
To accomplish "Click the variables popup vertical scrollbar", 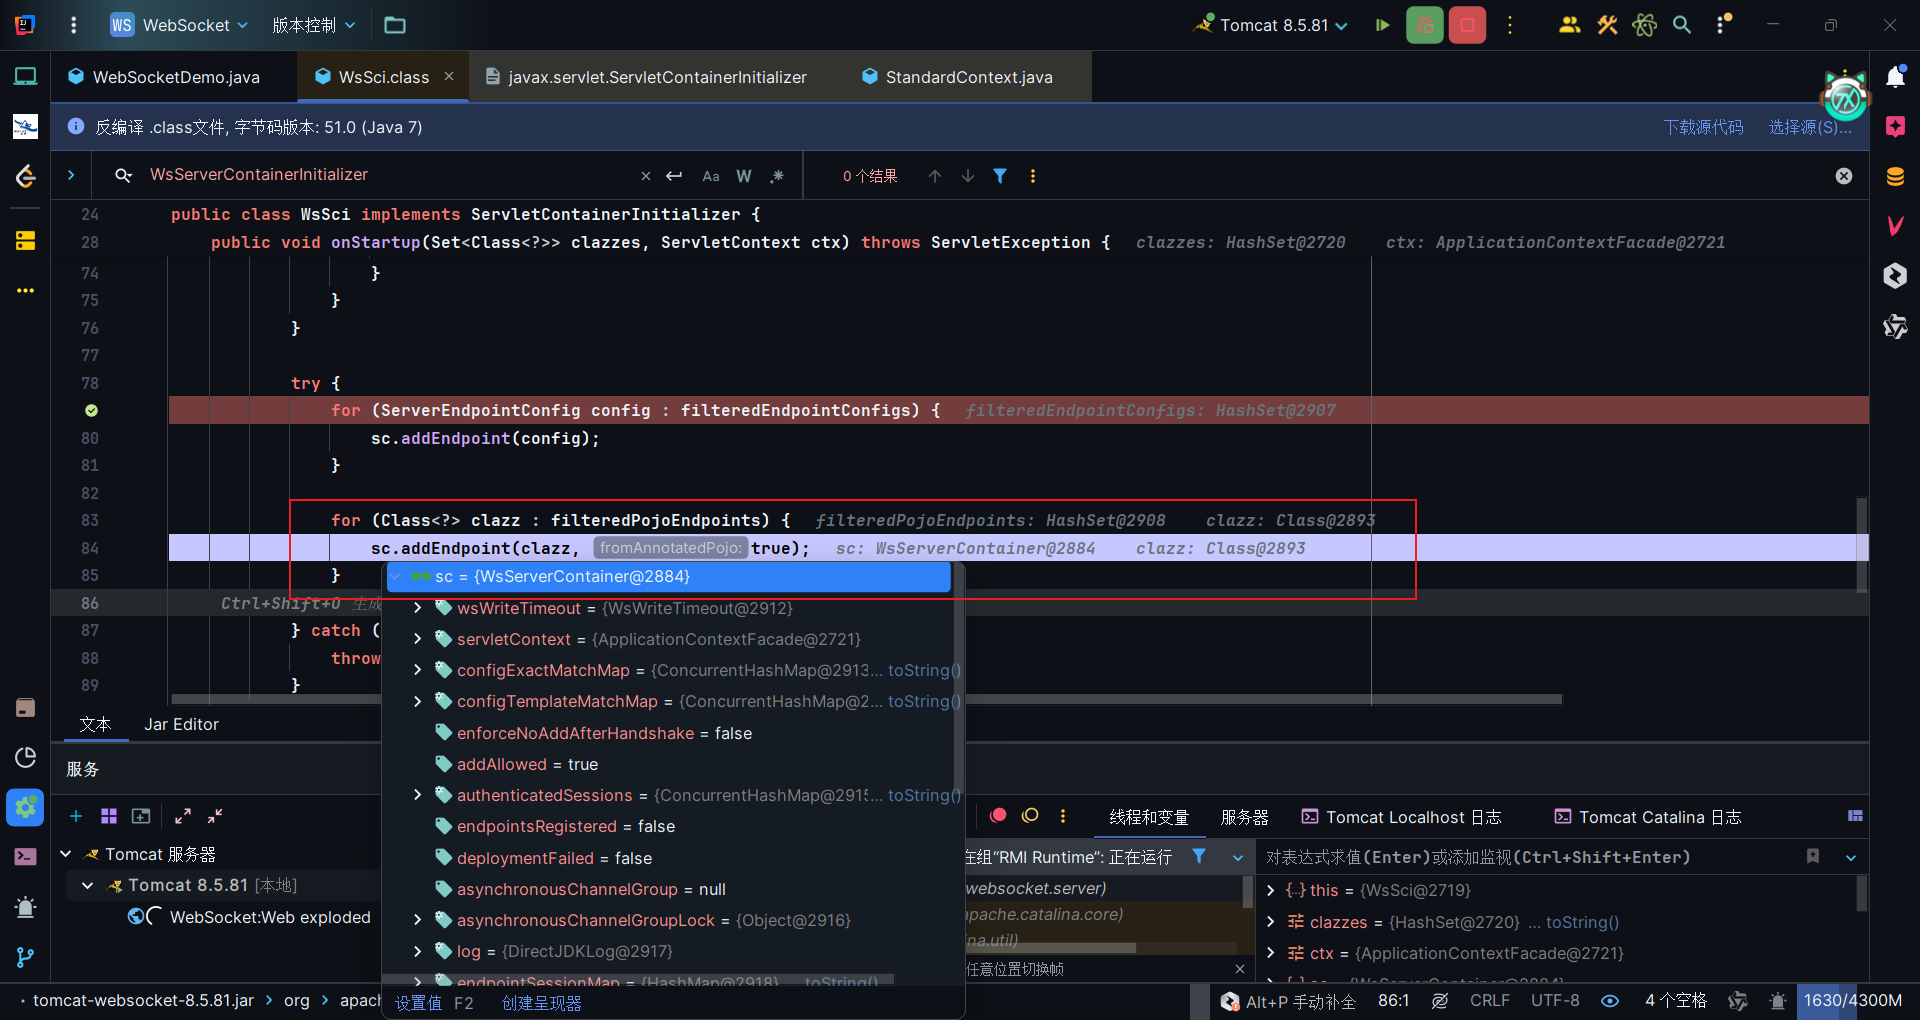I will (958, 680).
